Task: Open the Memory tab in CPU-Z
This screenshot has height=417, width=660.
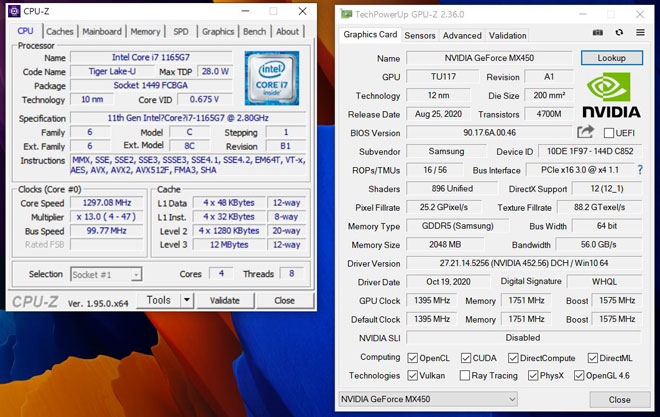Action: 145,32
